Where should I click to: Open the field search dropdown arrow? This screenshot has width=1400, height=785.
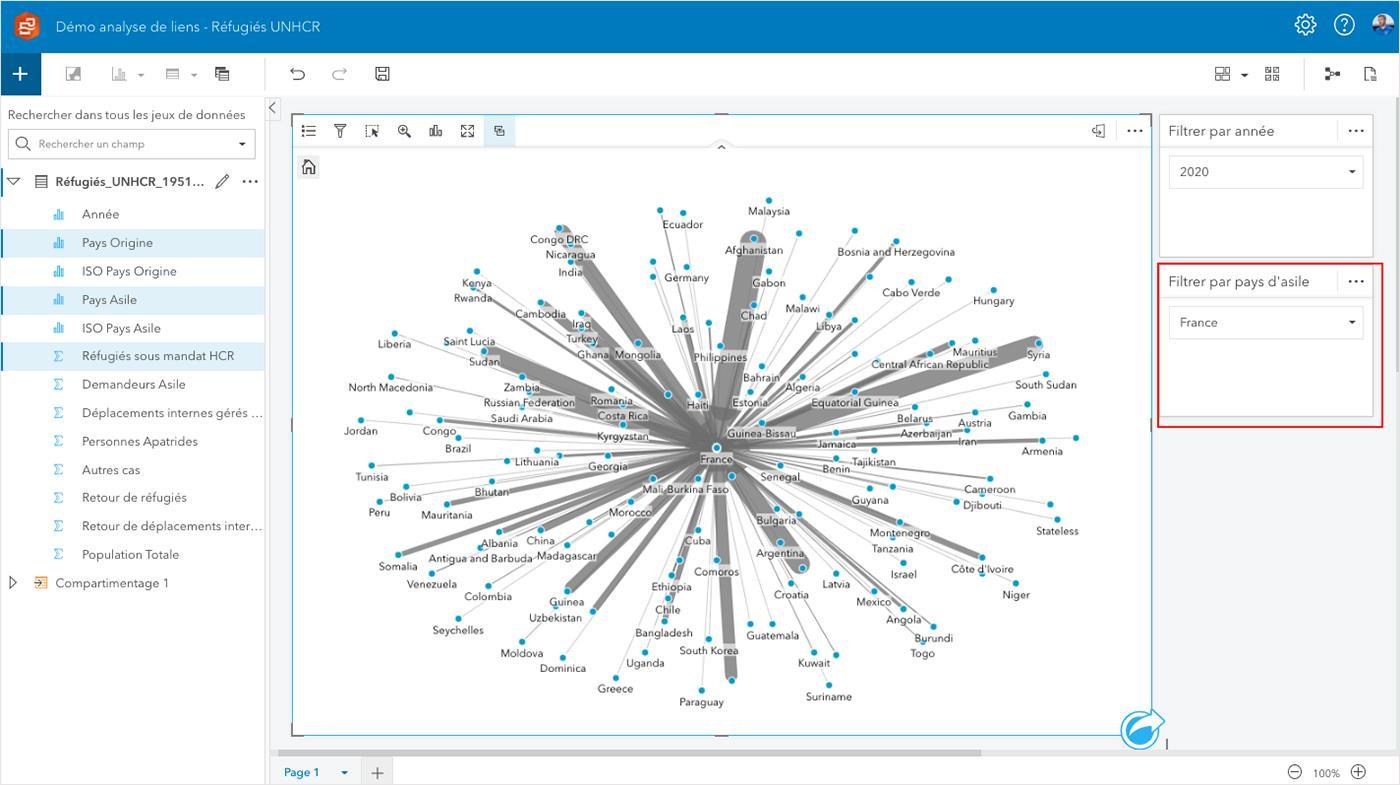[242, 144]
